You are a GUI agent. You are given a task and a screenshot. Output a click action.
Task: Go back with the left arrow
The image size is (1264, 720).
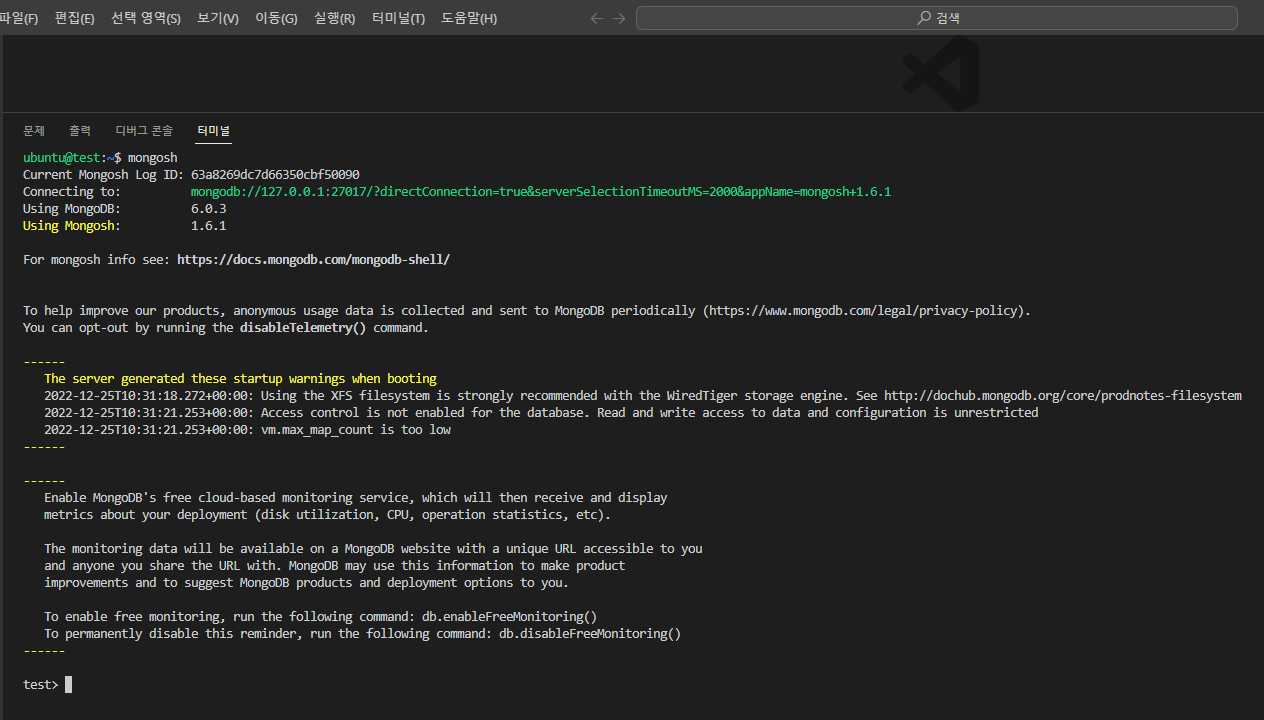pyautogui.click(x=597, y=18)
